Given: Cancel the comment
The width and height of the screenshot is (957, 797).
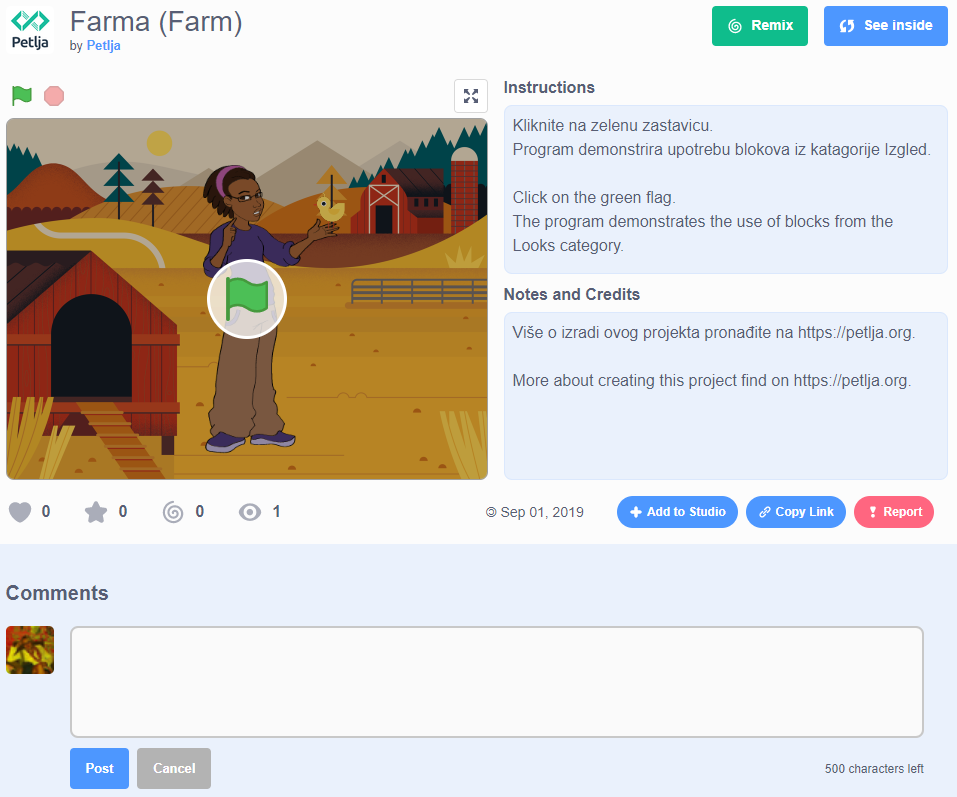Looking at the screenshot, I should tap(174, 768).
